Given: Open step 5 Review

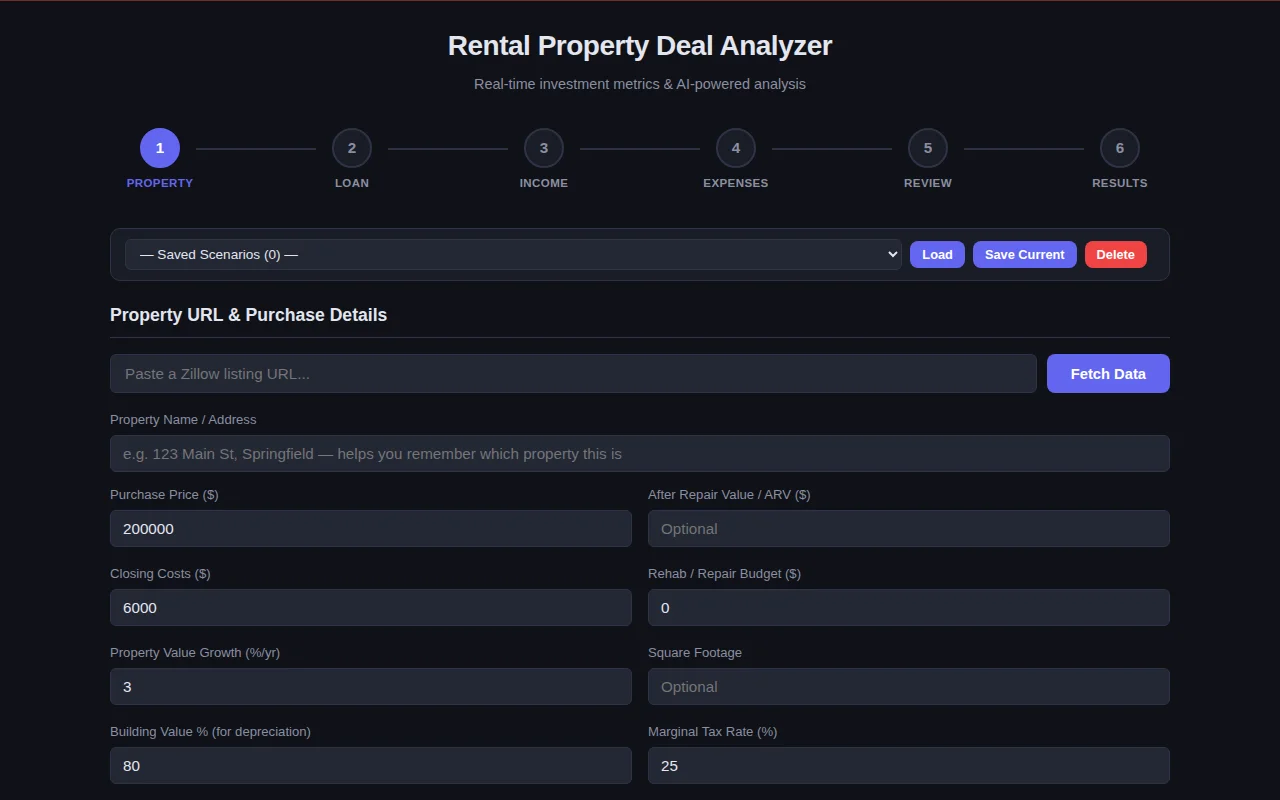Looking at the screenshot, I should click(x=928, y=148).
